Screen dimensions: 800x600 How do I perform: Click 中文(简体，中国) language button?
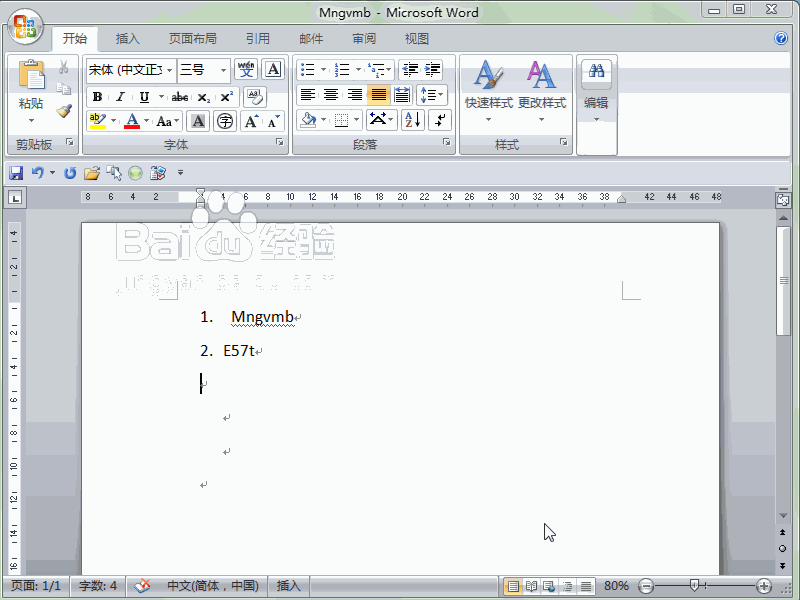click(213, 586)
